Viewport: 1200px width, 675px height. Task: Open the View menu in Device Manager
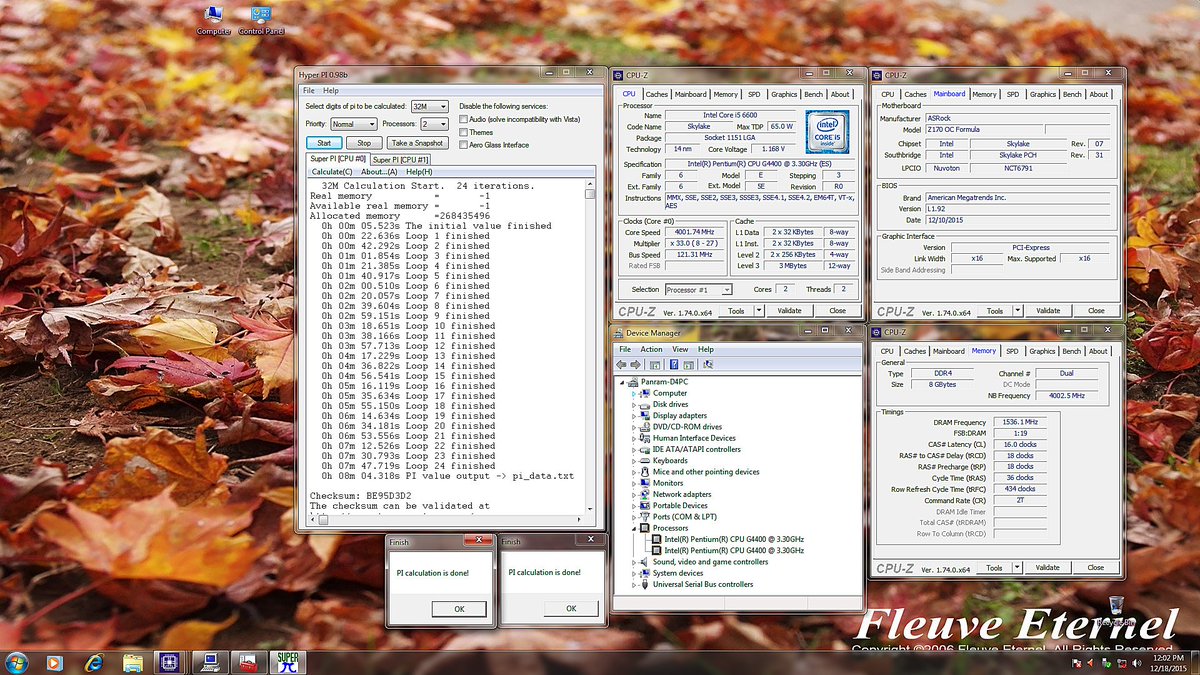pyautogui.click(x=680, y=349)
